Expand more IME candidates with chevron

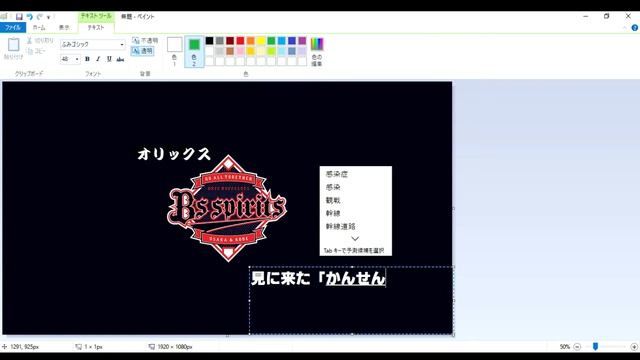tap(355, 239)
